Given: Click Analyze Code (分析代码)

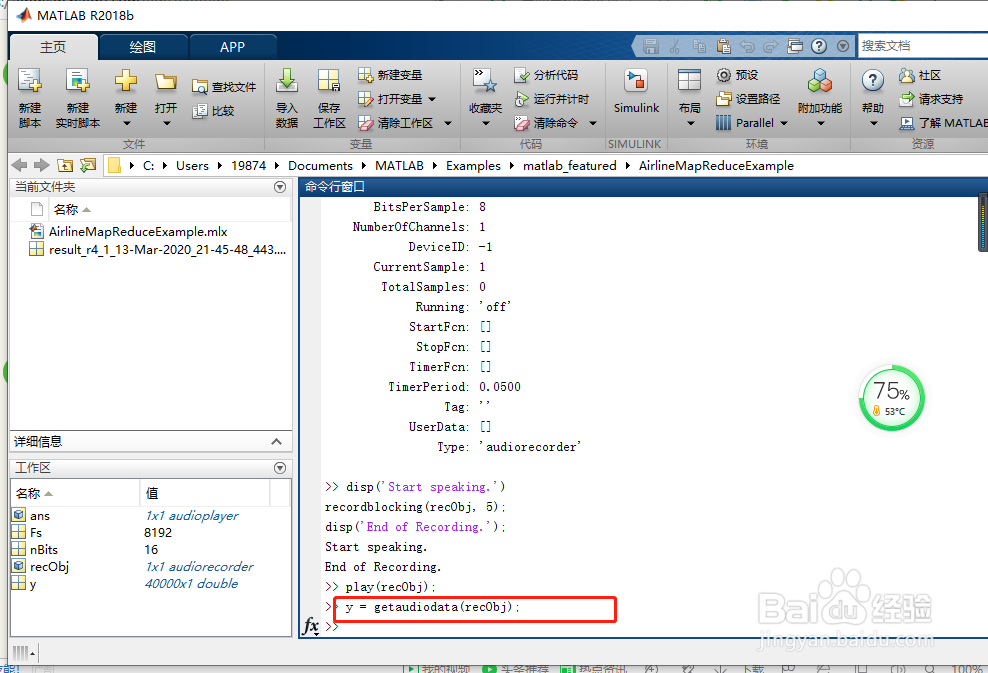Looking at the screenshot, I should click(x=546, y=75).
